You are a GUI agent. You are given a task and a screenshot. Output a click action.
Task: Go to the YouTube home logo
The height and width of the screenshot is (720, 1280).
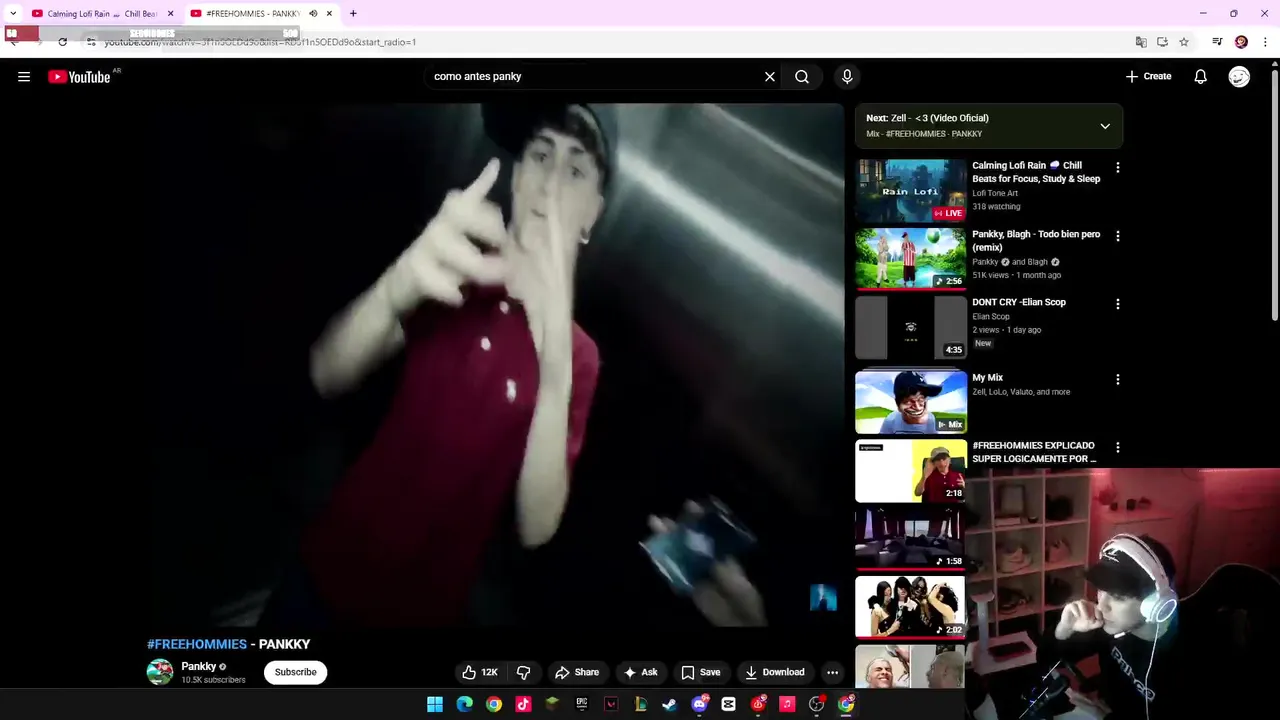[79, 77]
